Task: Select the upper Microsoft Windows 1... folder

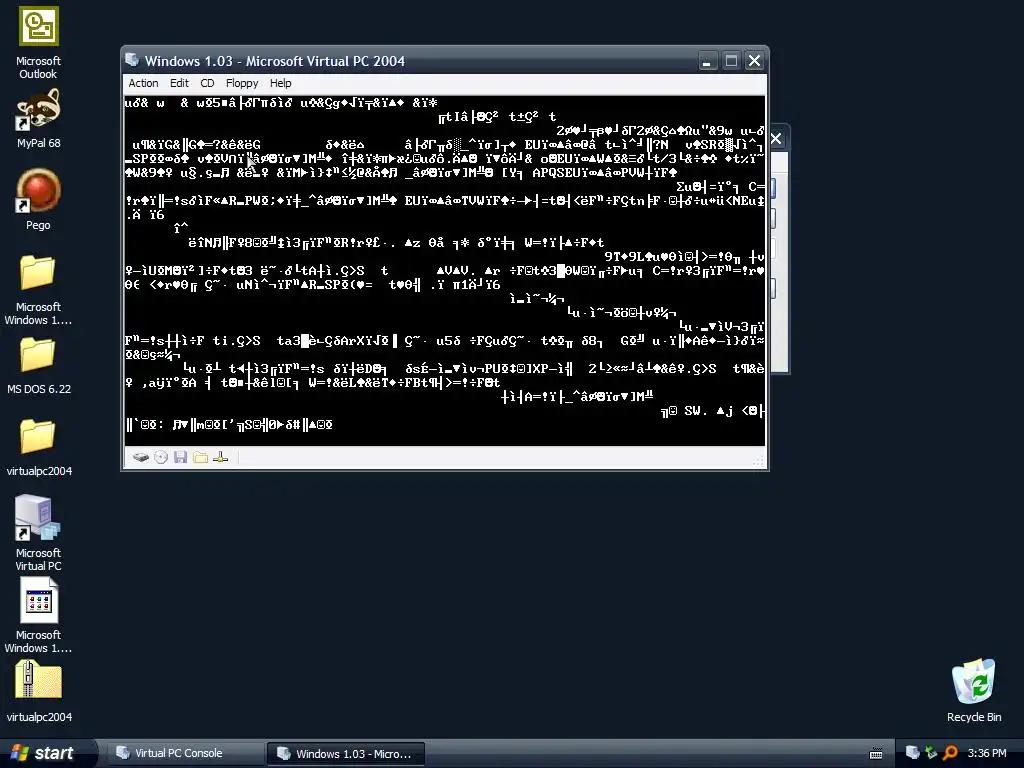Action: coord(38,289)
